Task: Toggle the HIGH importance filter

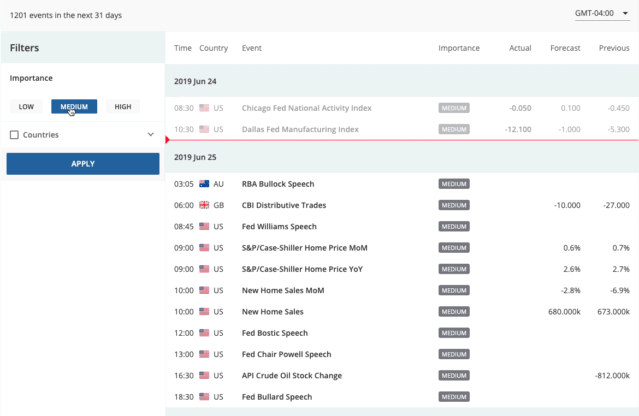Action: coord(122,107)
